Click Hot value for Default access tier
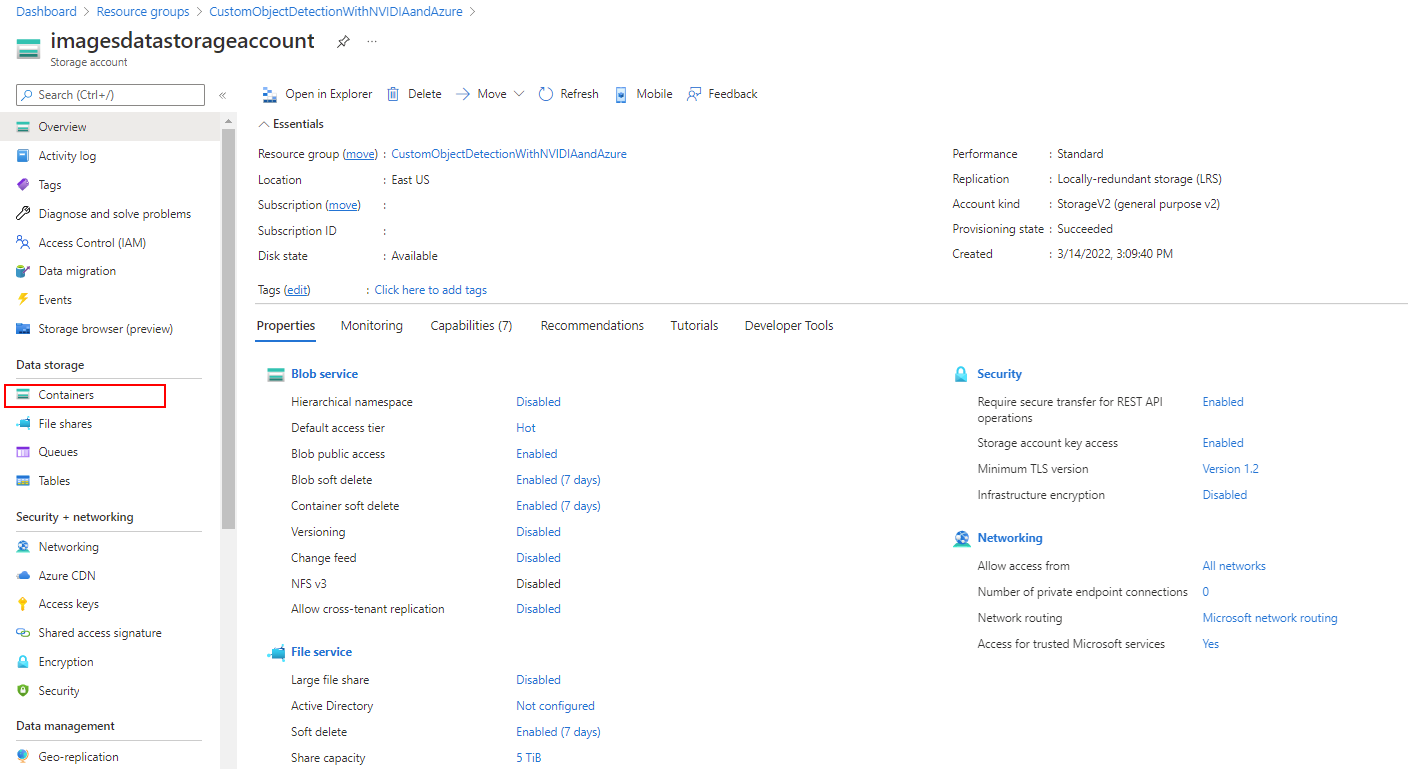This screenshot has height=769, width=1408. tap(526, 428)
